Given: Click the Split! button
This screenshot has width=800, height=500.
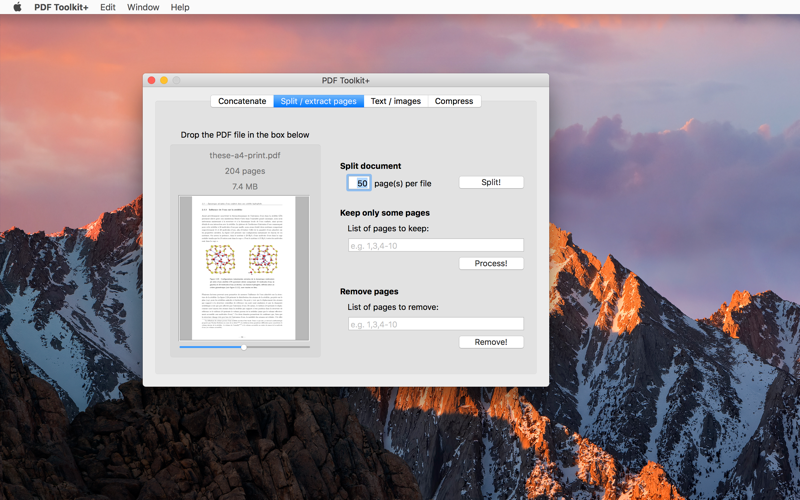Looking at the screenshot, I should [491, 182].
